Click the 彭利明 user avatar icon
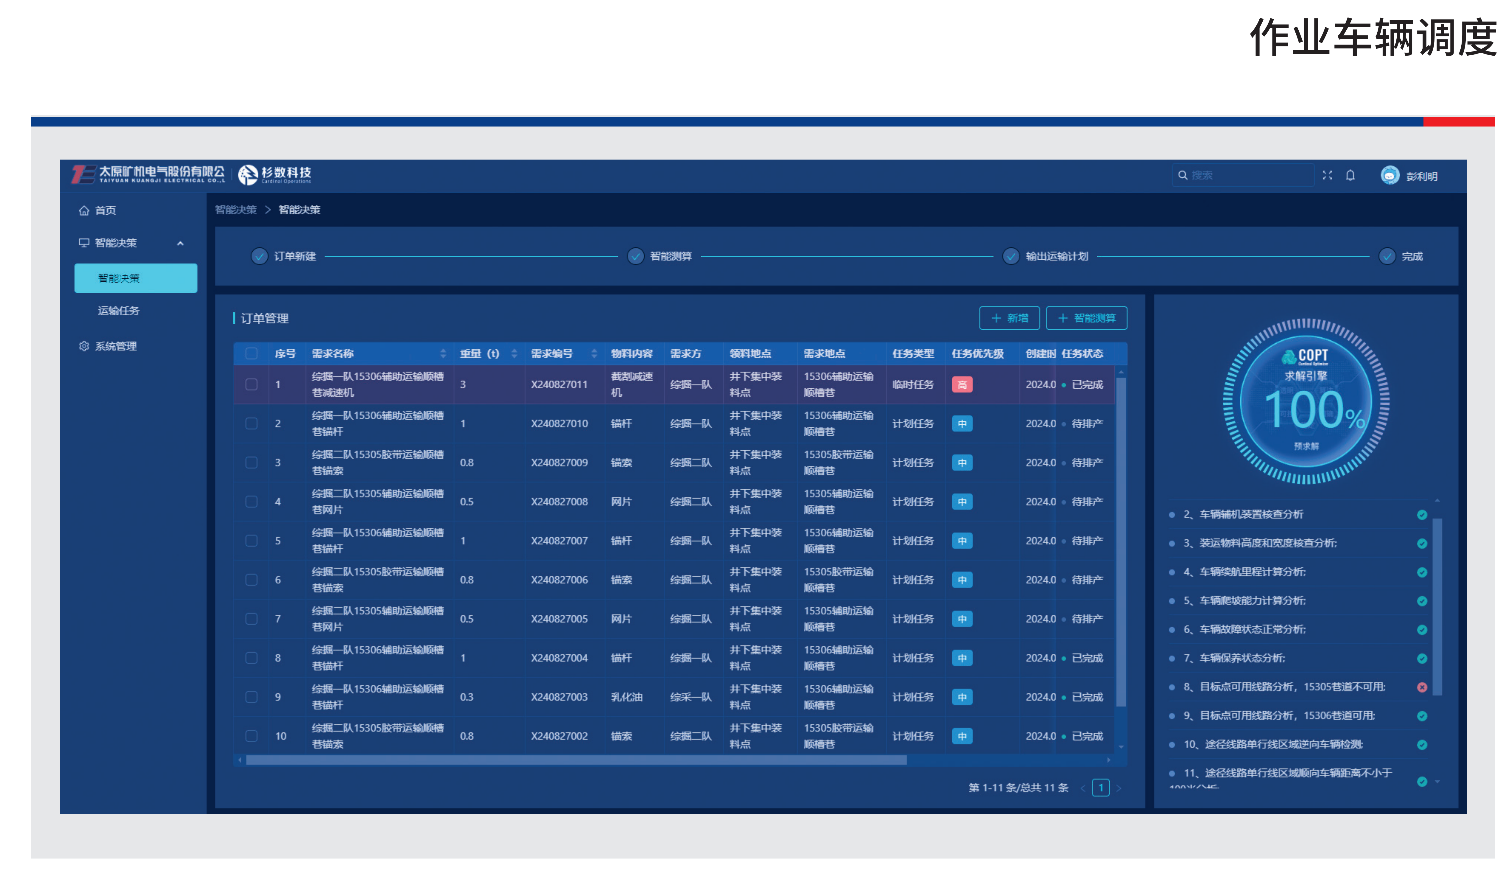Image resolution: width=1507 pixels, height=872 pixels. click(1390, 175)
